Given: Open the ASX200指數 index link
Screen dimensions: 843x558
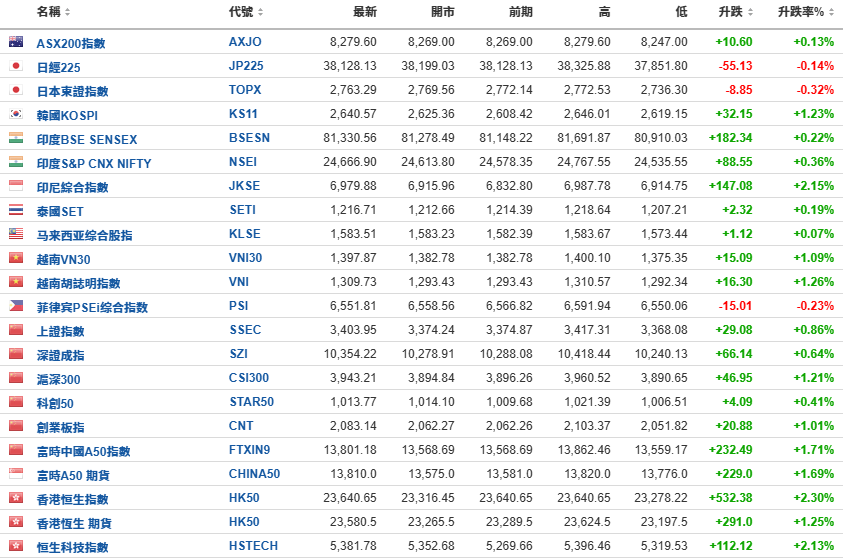Looking at the screenshot, I should point(71,44).
